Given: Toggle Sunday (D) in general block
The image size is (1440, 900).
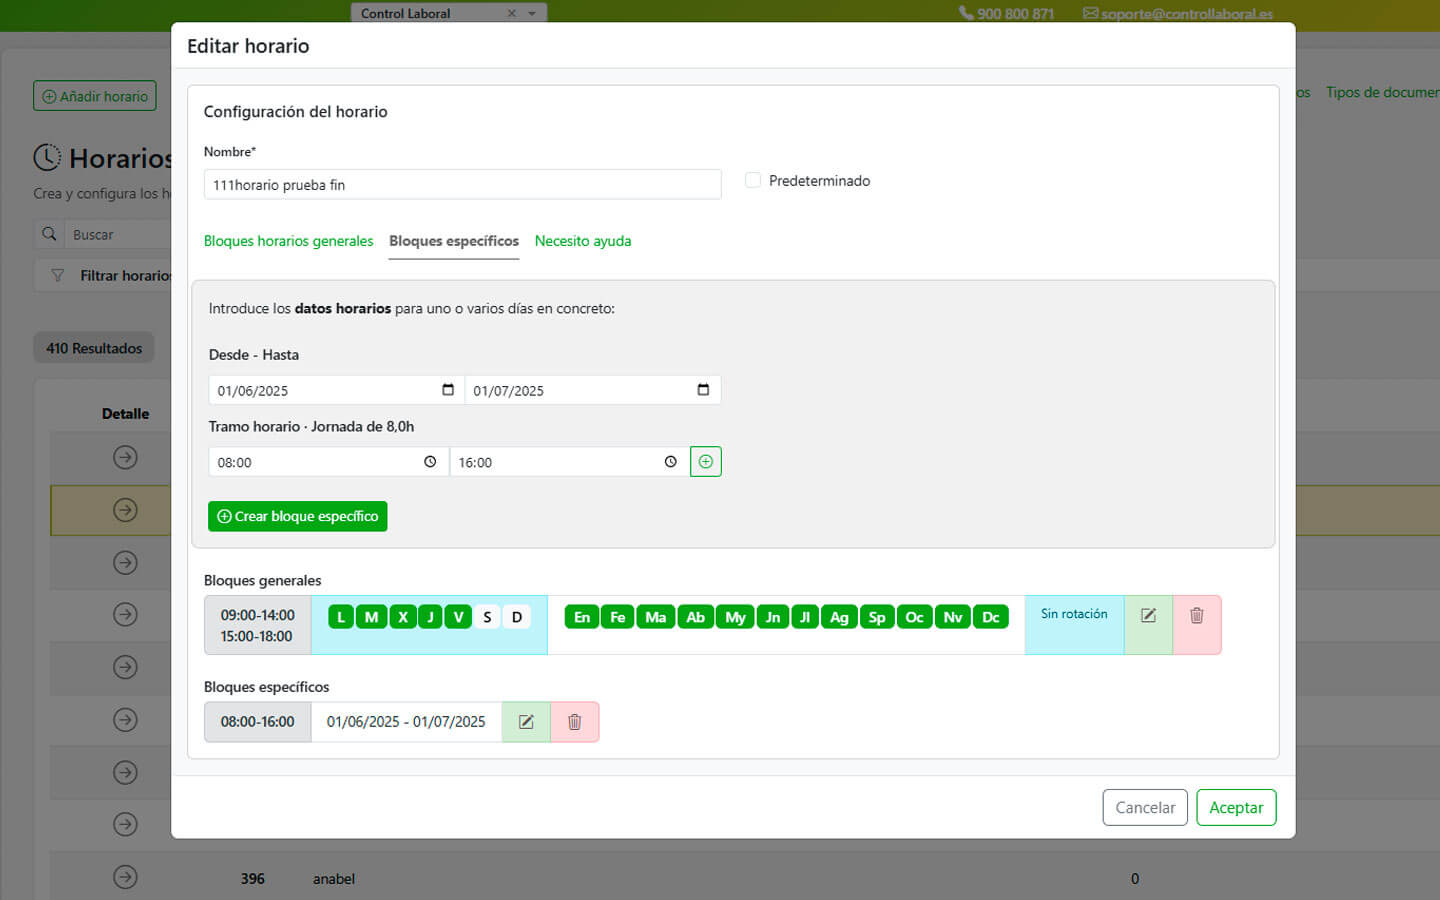Looking at the screenshot, I should pos(516,617).
